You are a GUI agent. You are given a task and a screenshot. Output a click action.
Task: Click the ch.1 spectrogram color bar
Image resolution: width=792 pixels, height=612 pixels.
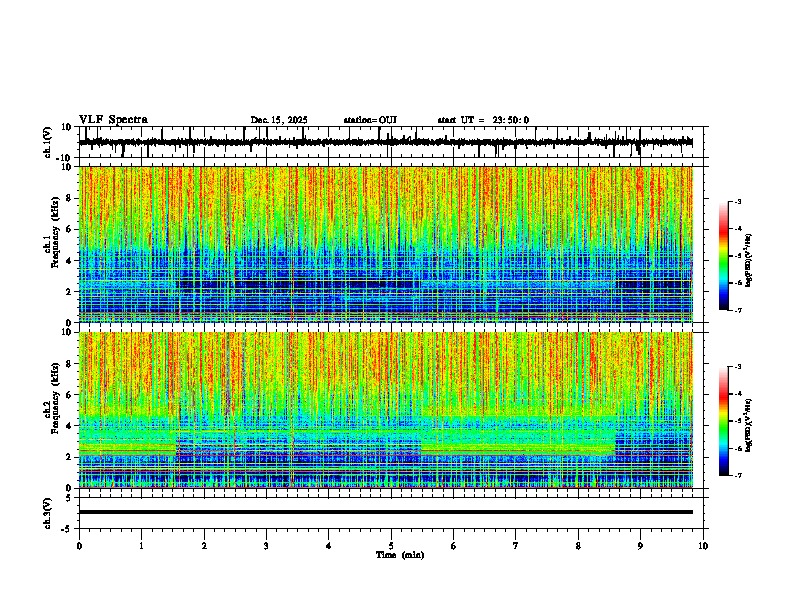724,256
